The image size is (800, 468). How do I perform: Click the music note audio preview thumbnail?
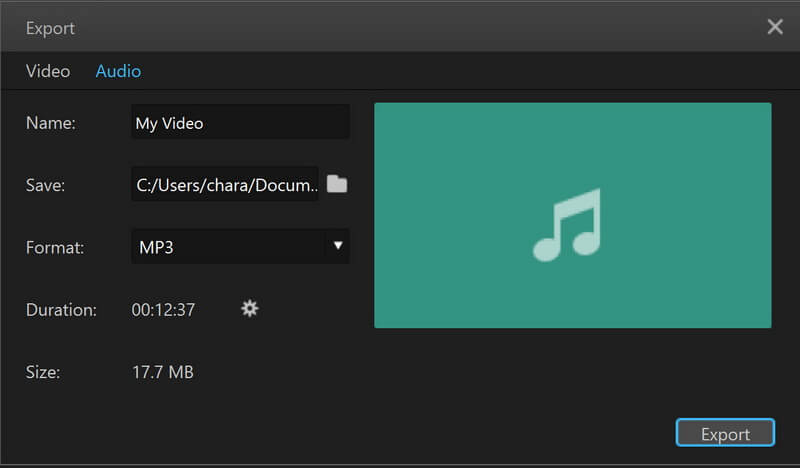click(x=572, y=215)
